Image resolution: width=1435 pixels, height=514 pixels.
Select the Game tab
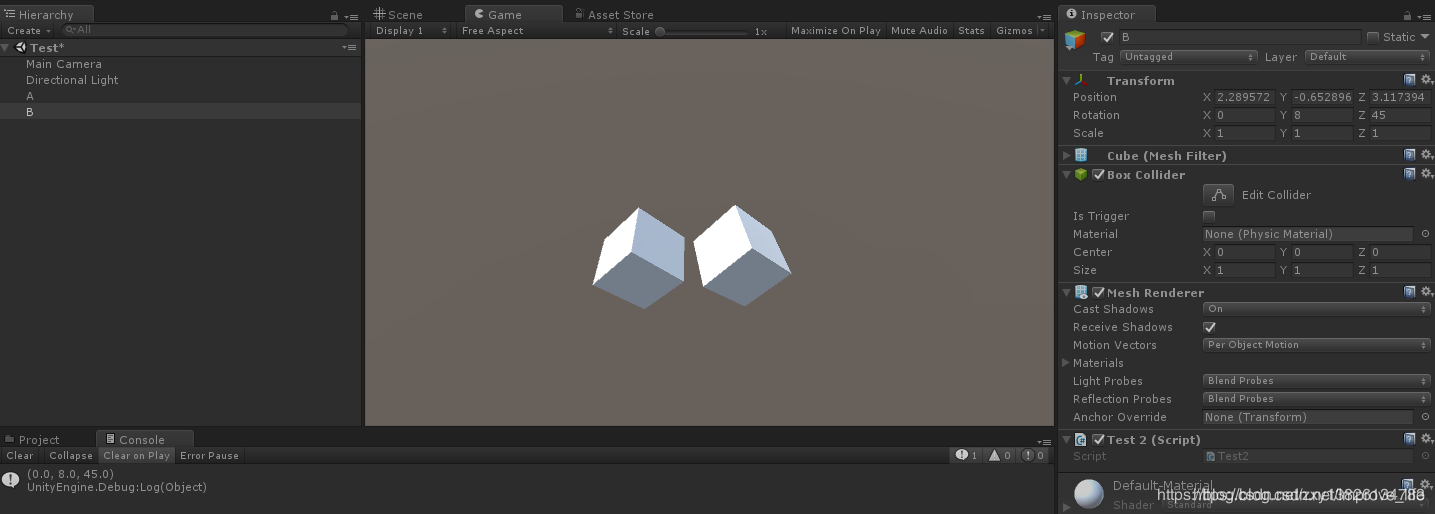point(513,14)
